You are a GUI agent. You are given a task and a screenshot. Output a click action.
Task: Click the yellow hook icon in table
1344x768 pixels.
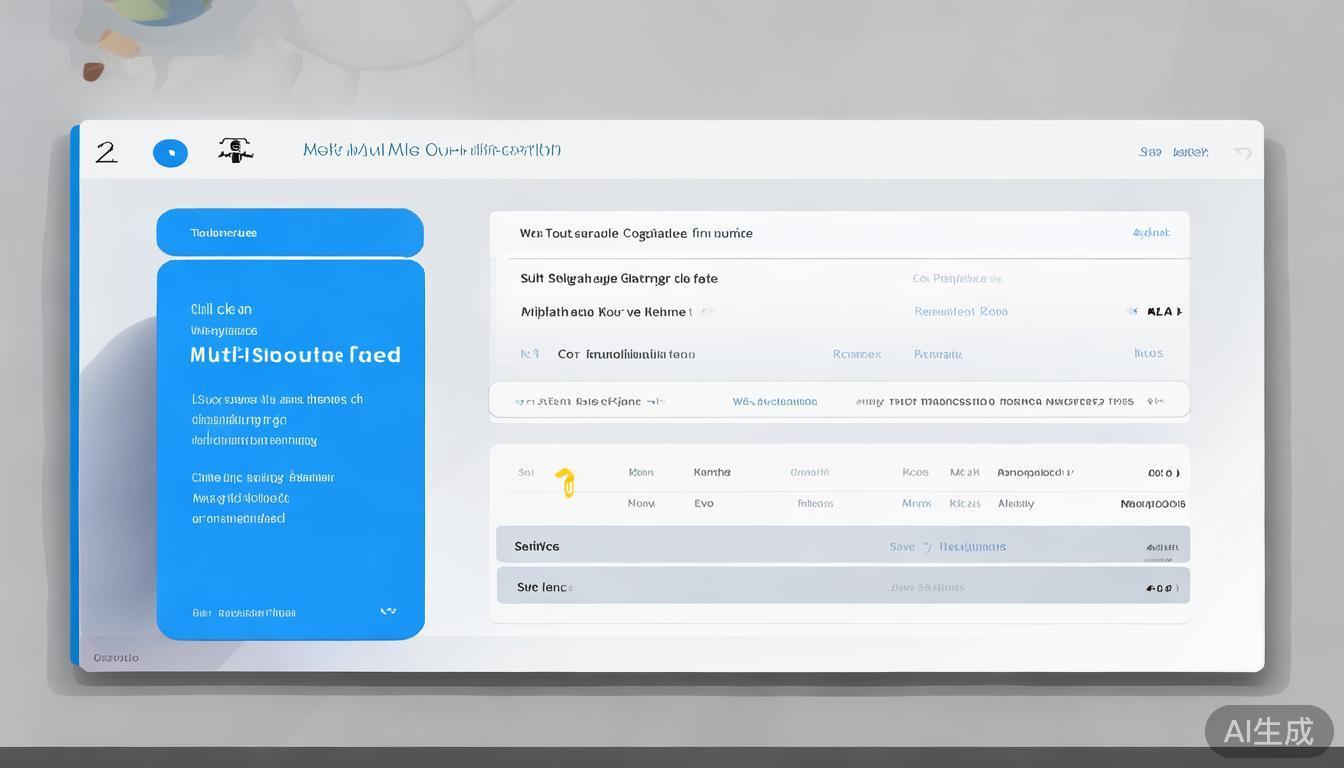click(x=566, y=482)
